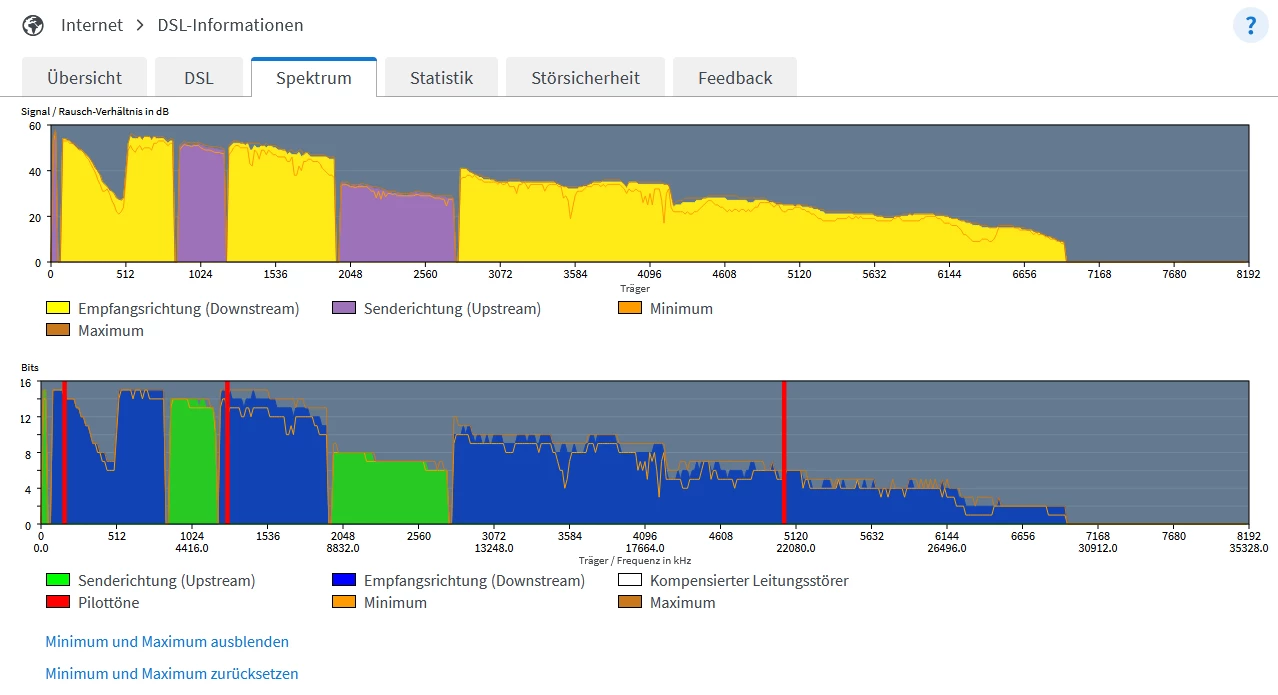The image size is (1278, 695).
Task: Click the 13248.0 frequency value
Action: [x=495, y=548]
